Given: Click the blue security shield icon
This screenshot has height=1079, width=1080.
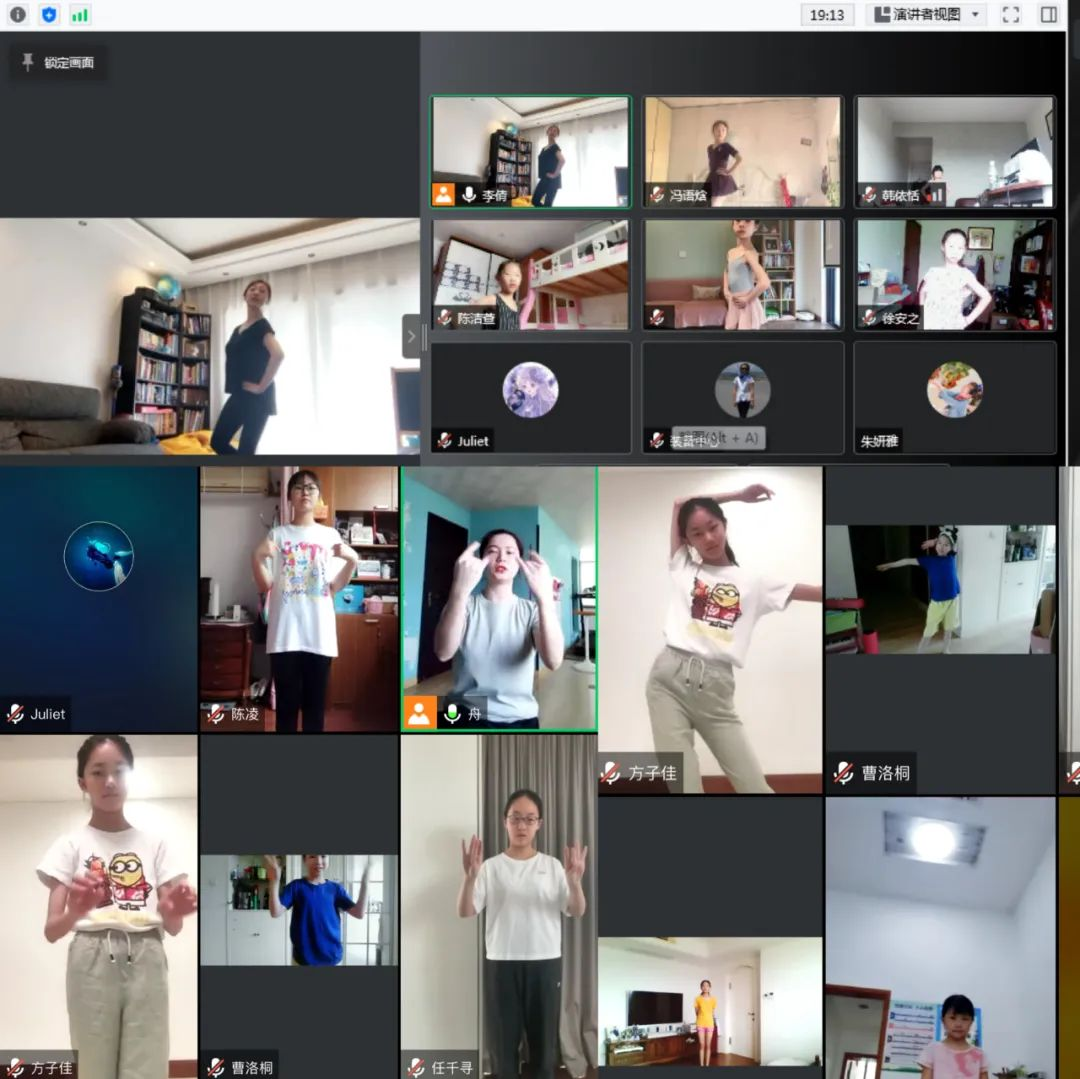Looking at the screenshot, I should pyautogui.click(x=49, y=14).
